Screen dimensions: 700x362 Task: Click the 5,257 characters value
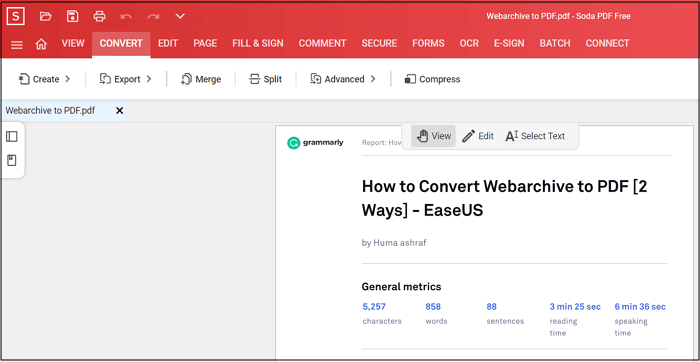point(374,307)
